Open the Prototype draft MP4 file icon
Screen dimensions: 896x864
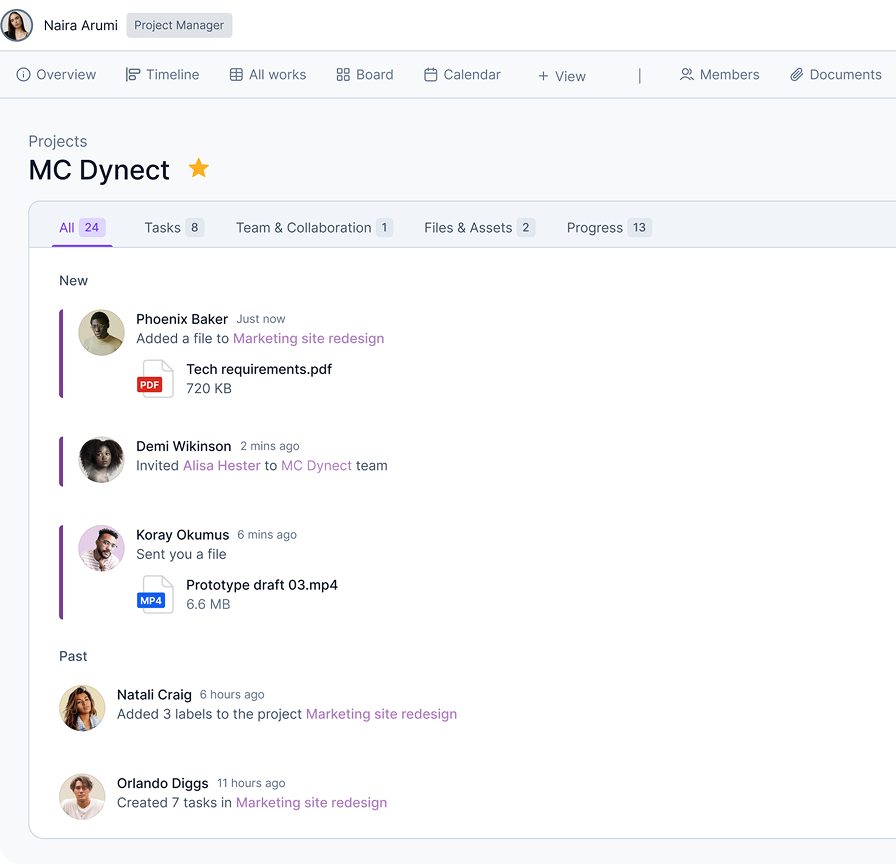tap(155, 595)
